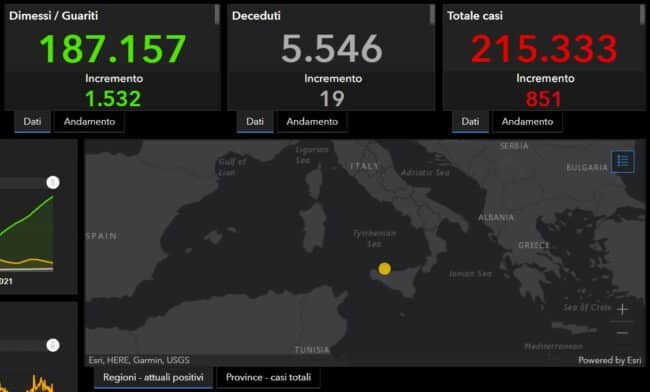Click the GREECE label on the map
The height and width of the screenshot is (392, 650).
click(x=534, y=245)
